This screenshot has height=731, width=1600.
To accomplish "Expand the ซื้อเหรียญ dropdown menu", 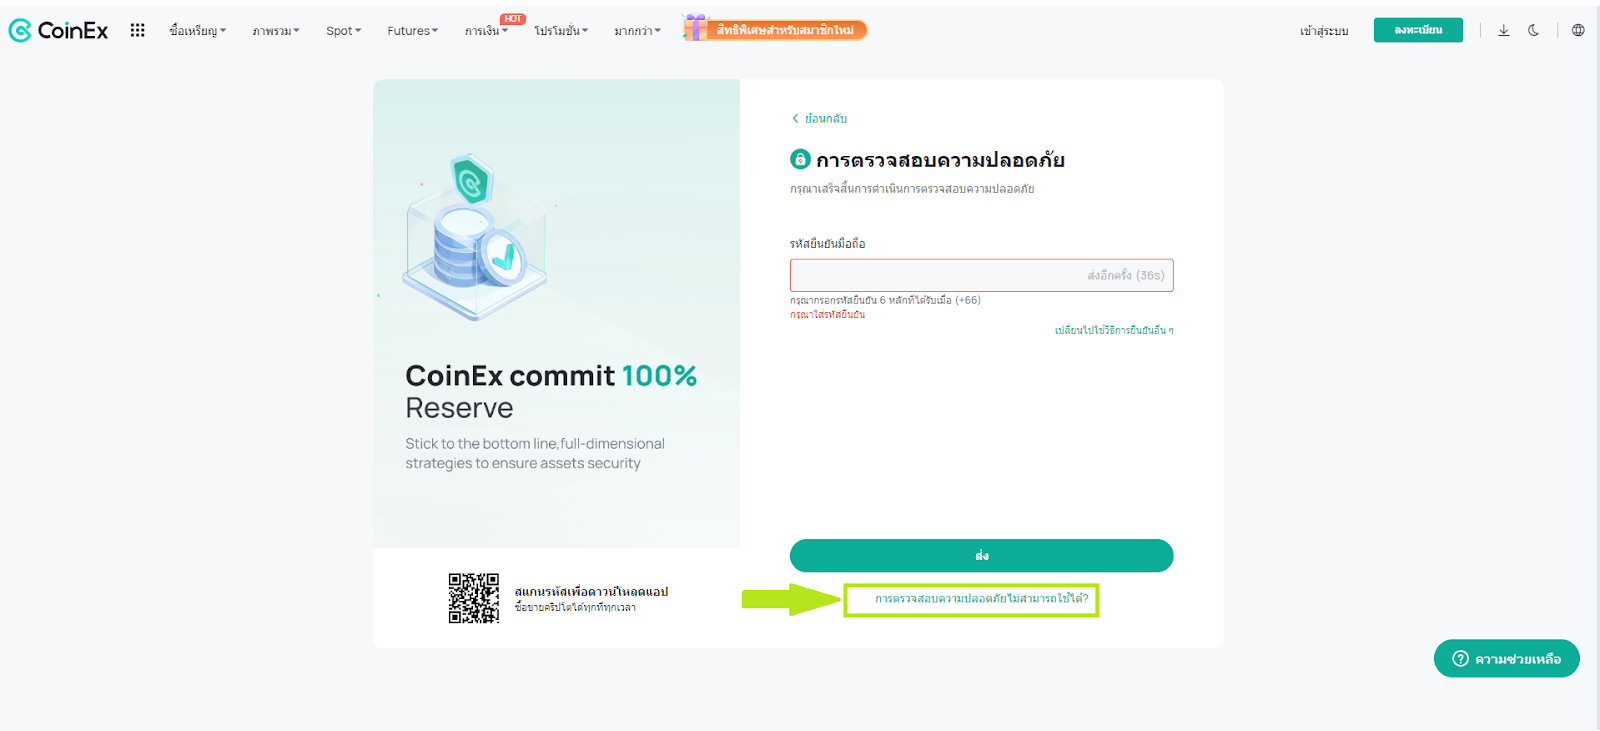I will pyautogui.click(x=198, y=31).
